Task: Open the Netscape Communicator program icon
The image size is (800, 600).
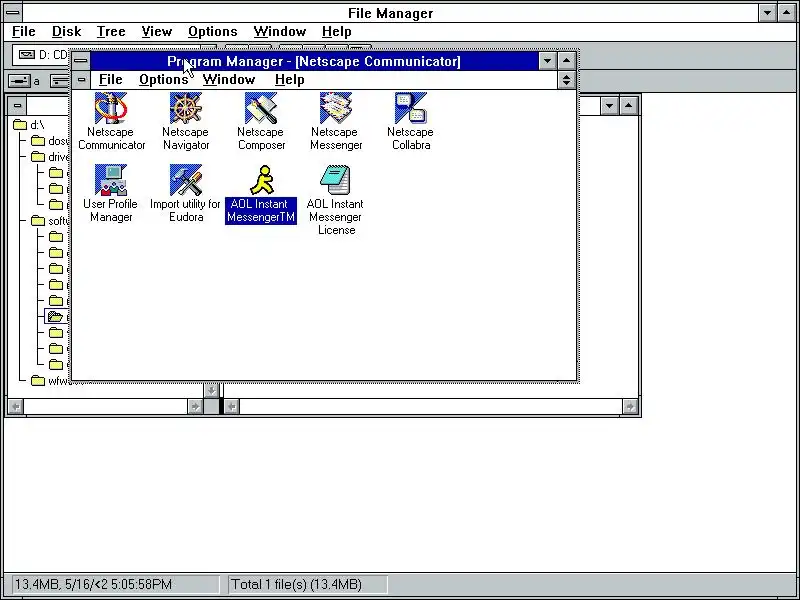Action: coord(111,121)
